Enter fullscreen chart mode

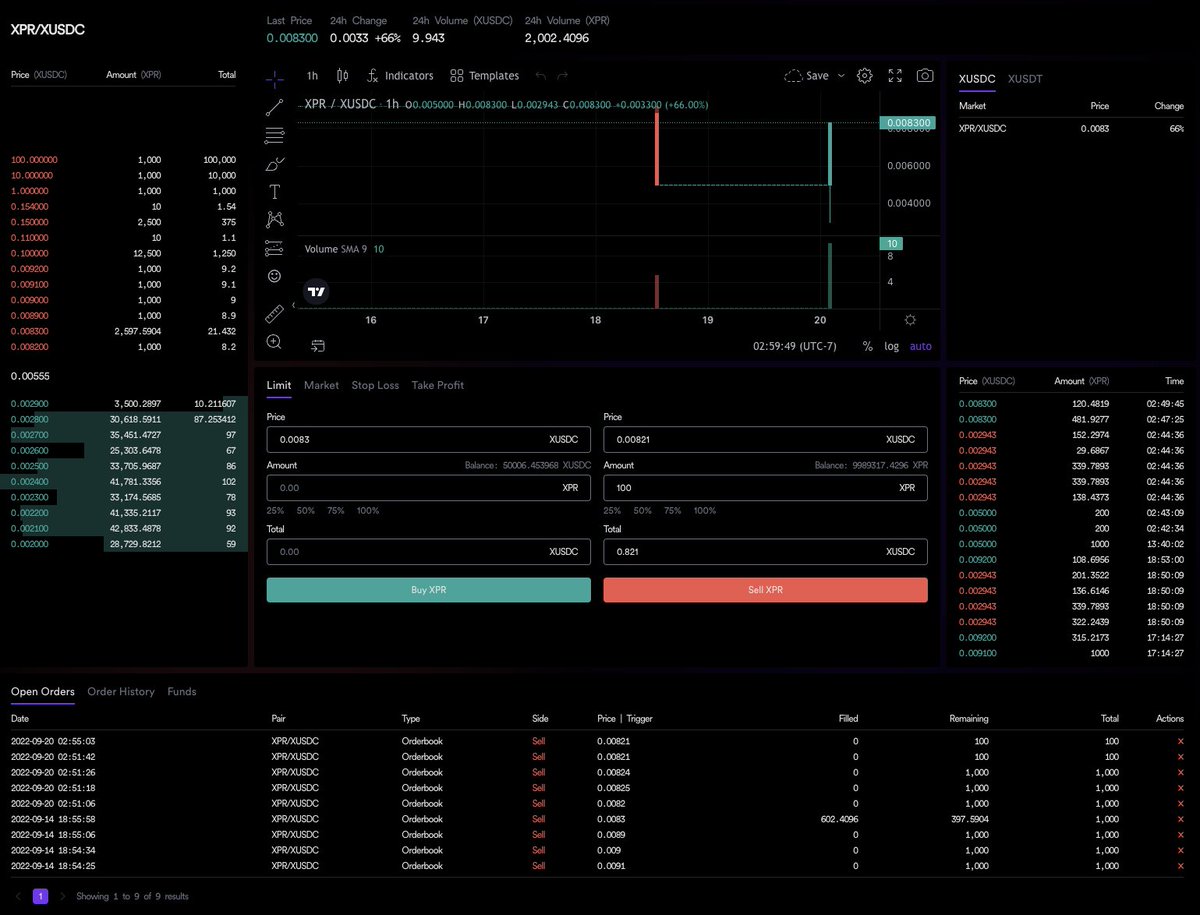(x=895, y=76)
